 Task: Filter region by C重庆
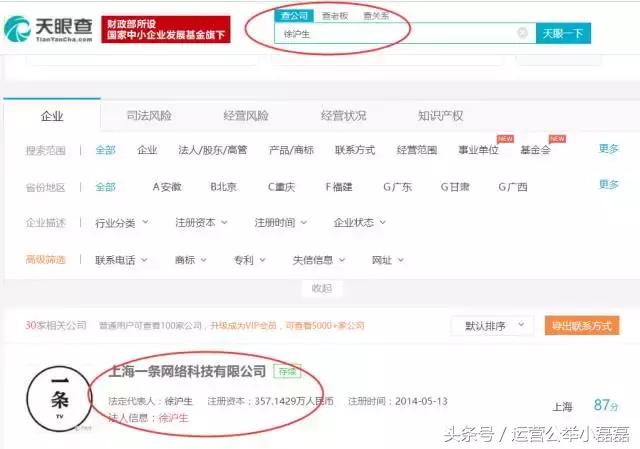(x=281, y=187)
